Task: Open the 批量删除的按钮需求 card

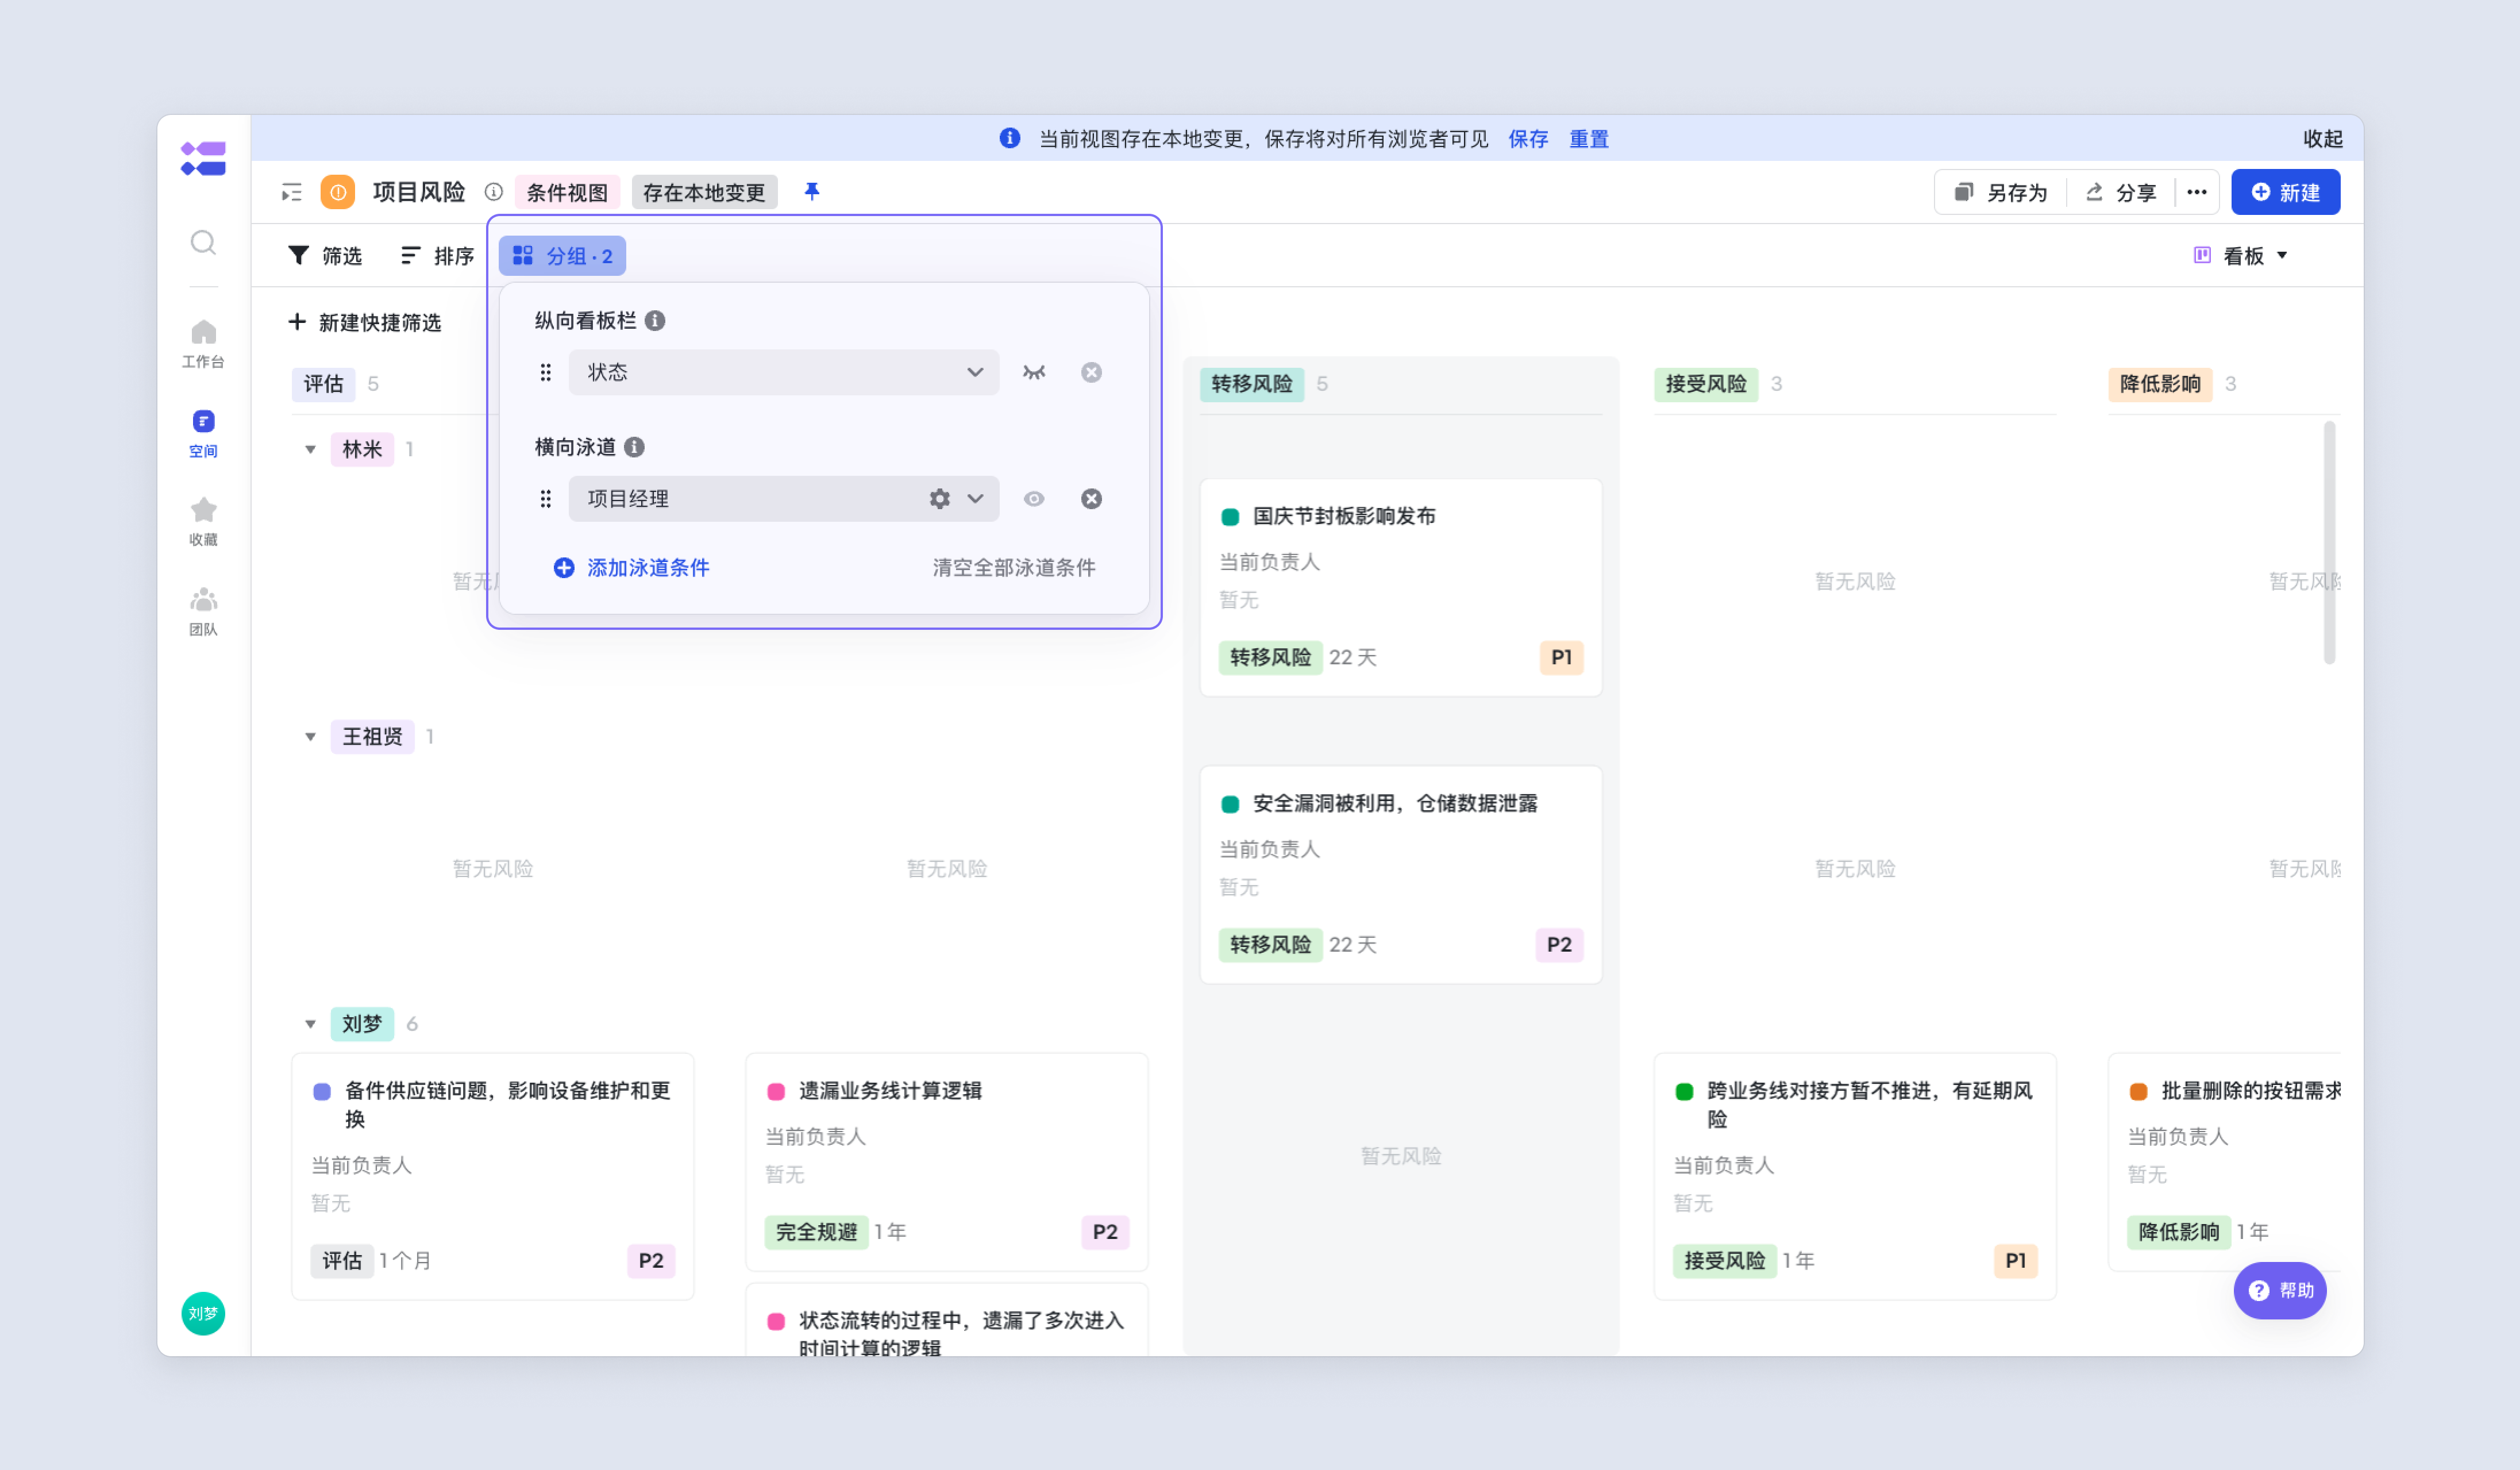Action: 2225,1161
